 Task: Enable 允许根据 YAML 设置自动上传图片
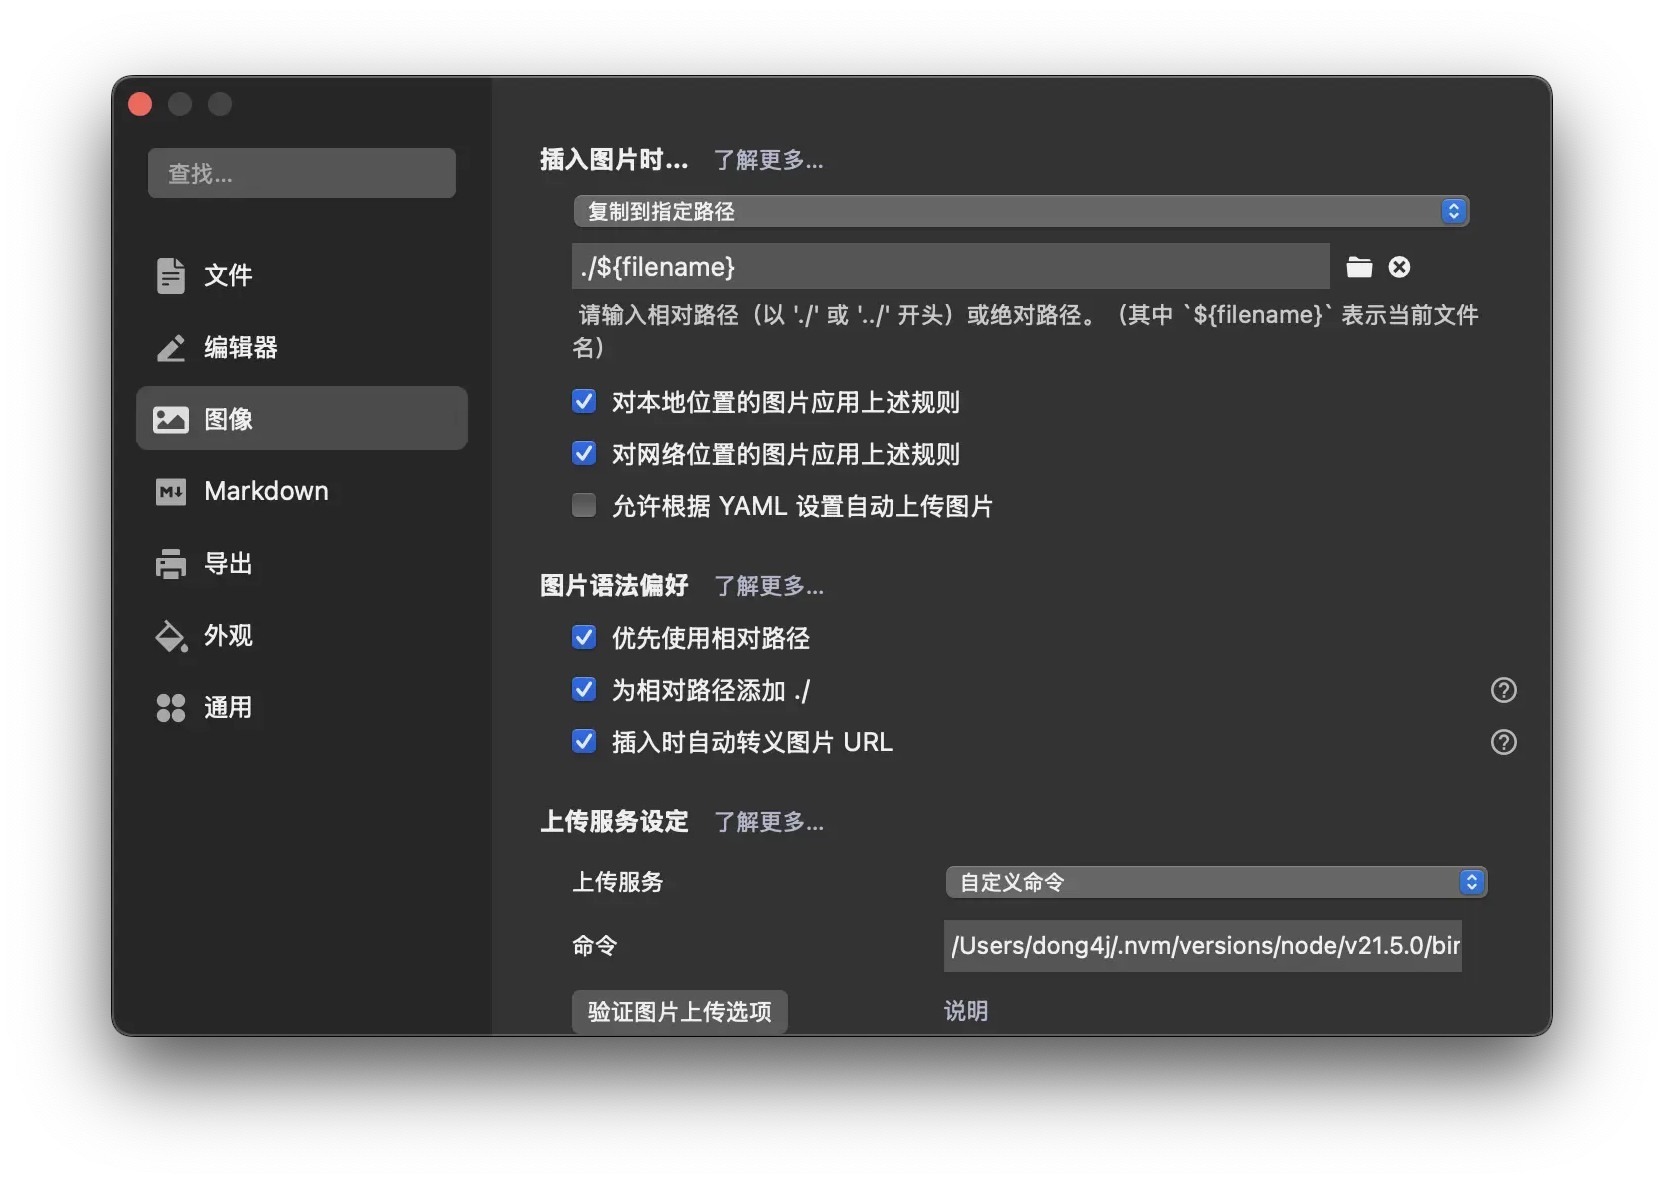[x=584, y=505]
